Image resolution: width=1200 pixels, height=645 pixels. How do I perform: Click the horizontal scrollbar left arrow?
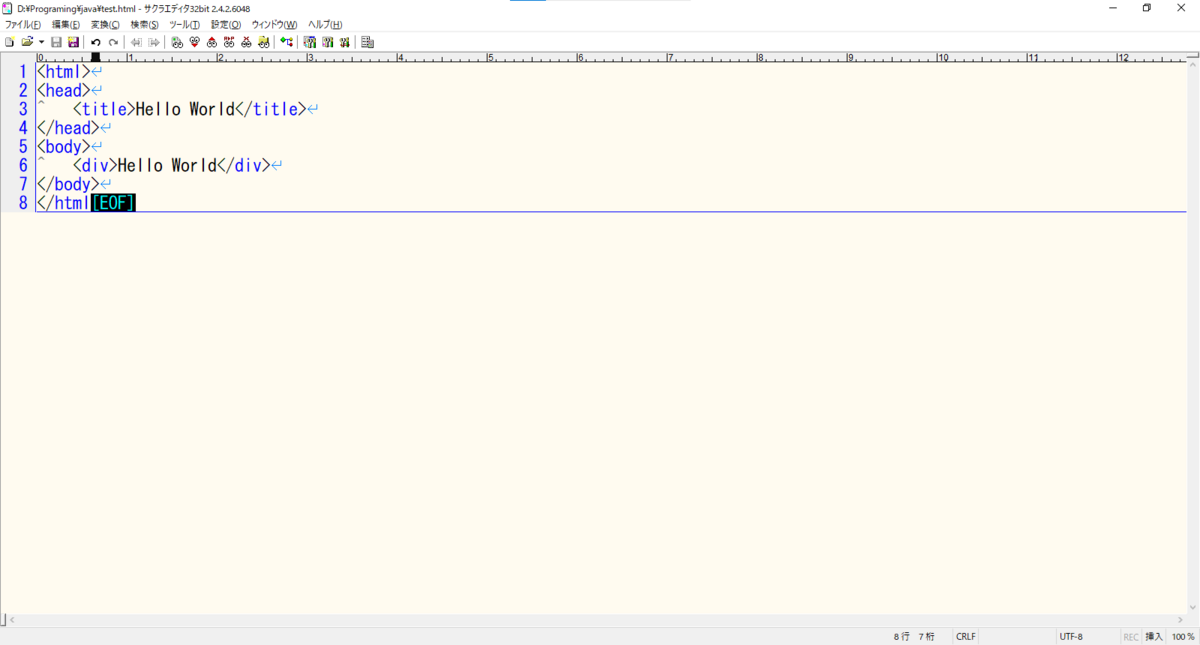click(x=12, y=620)
